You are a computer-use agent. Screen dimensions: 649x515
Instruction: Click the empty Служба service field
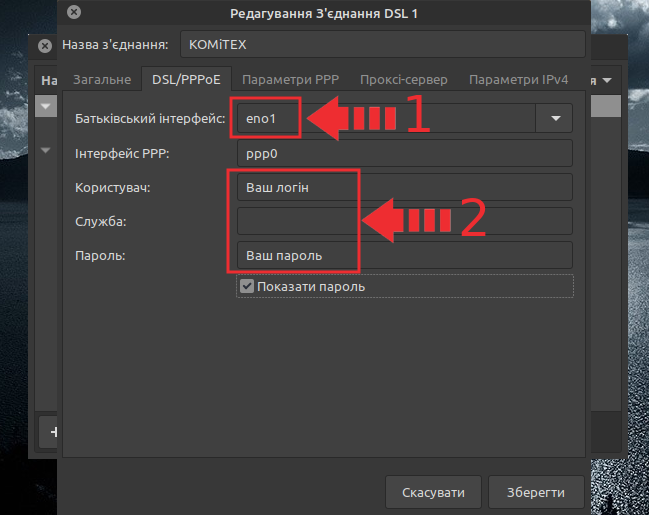pyautogui.click(x=405, y=221)
